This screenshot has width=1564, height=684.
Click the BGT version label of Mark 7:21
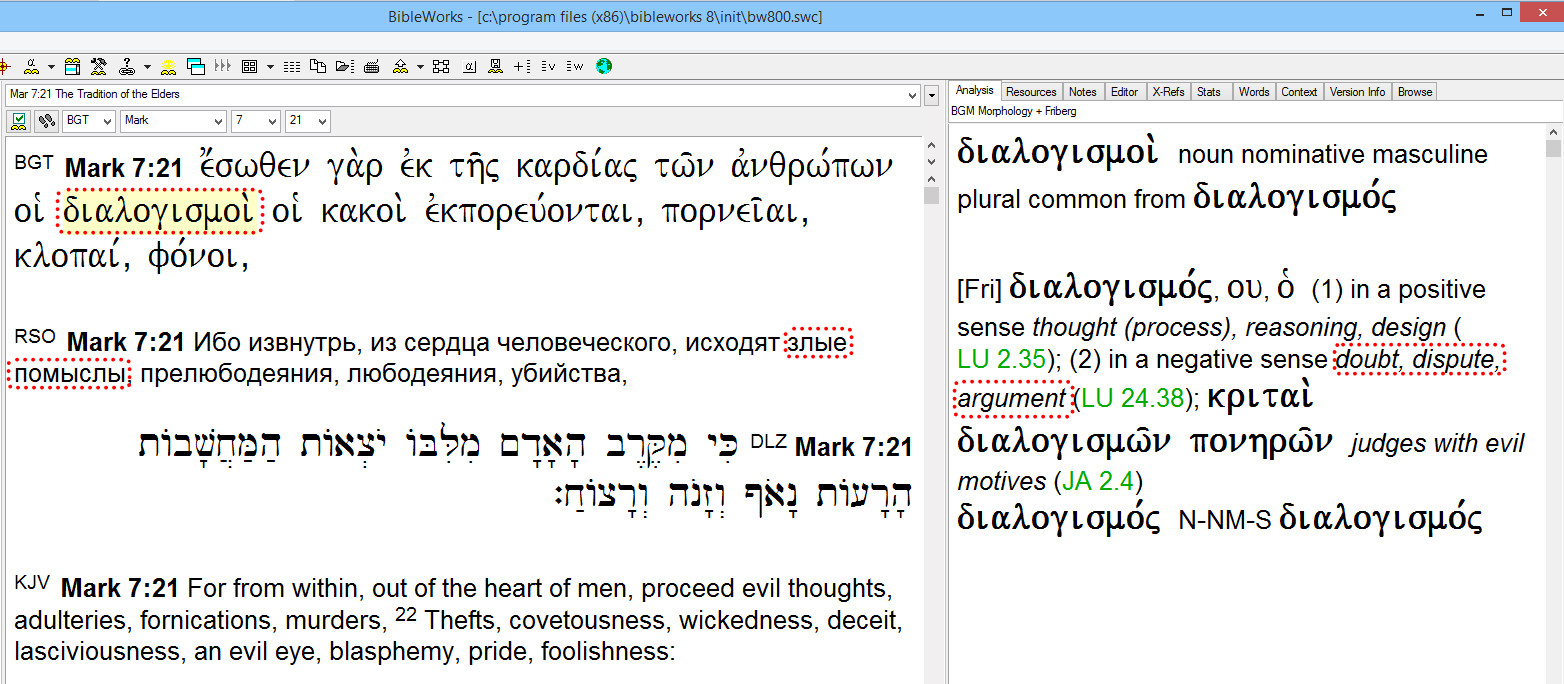34,161
